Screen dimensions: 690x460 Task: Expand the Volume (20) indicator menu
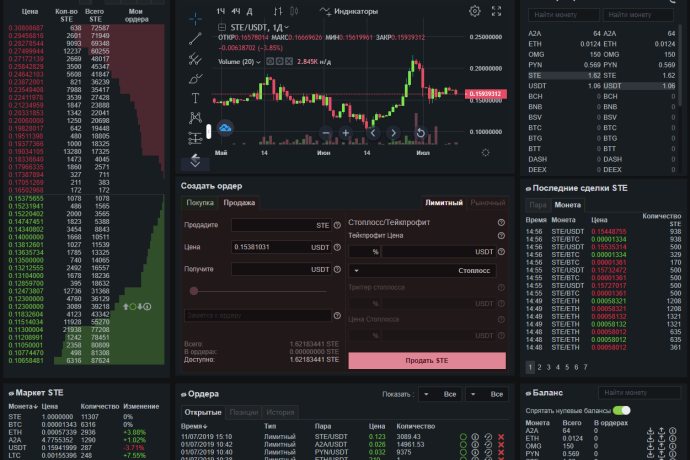pos(258,62)
